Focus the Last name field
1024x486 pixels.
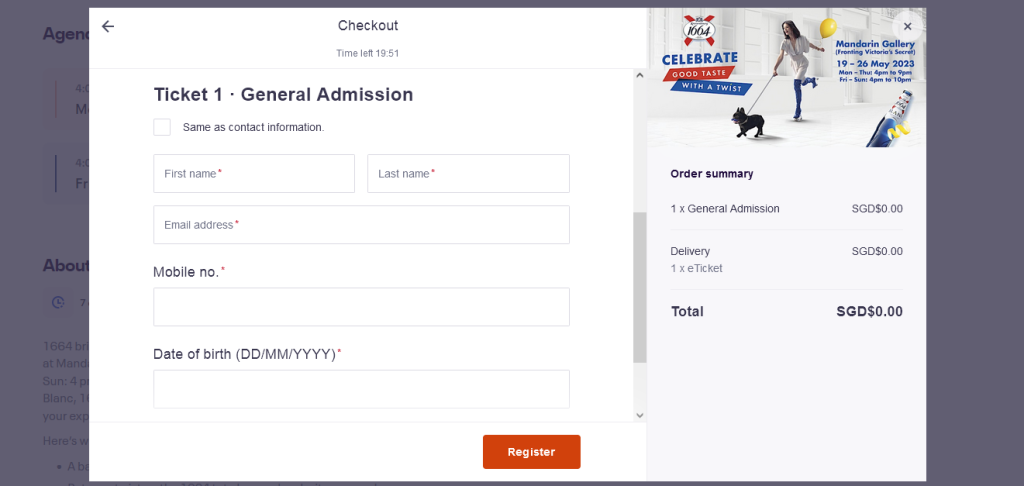[468, 174]
